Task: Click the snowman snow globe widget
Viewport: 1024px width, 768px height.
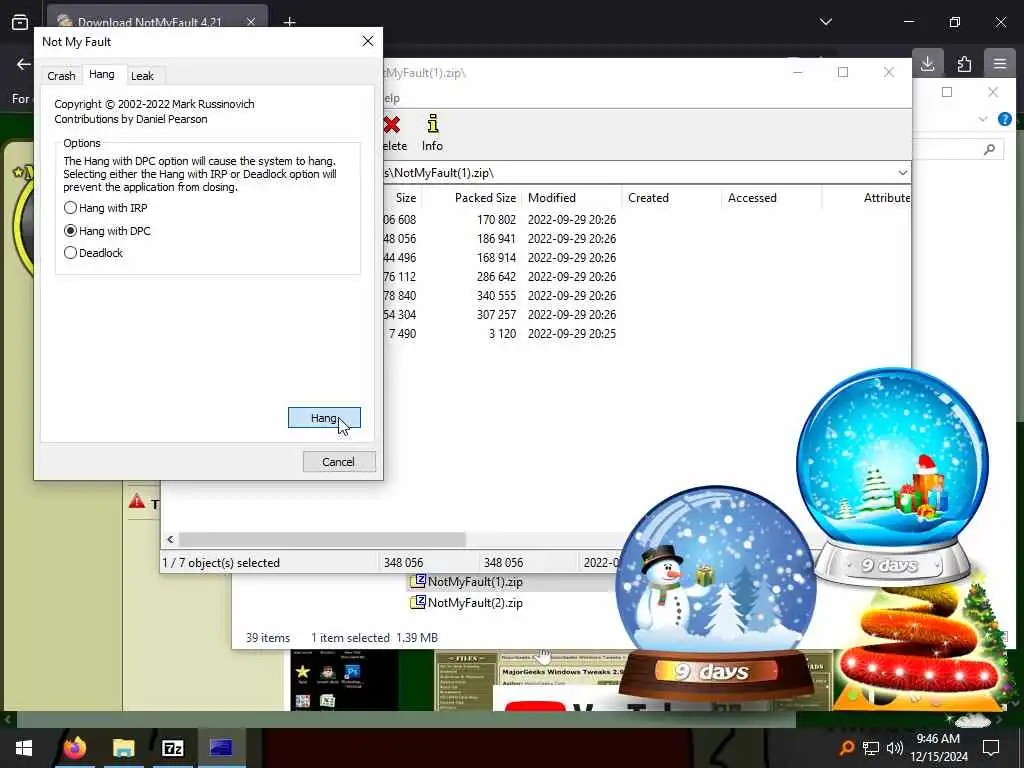Action: tap(716, 593)
